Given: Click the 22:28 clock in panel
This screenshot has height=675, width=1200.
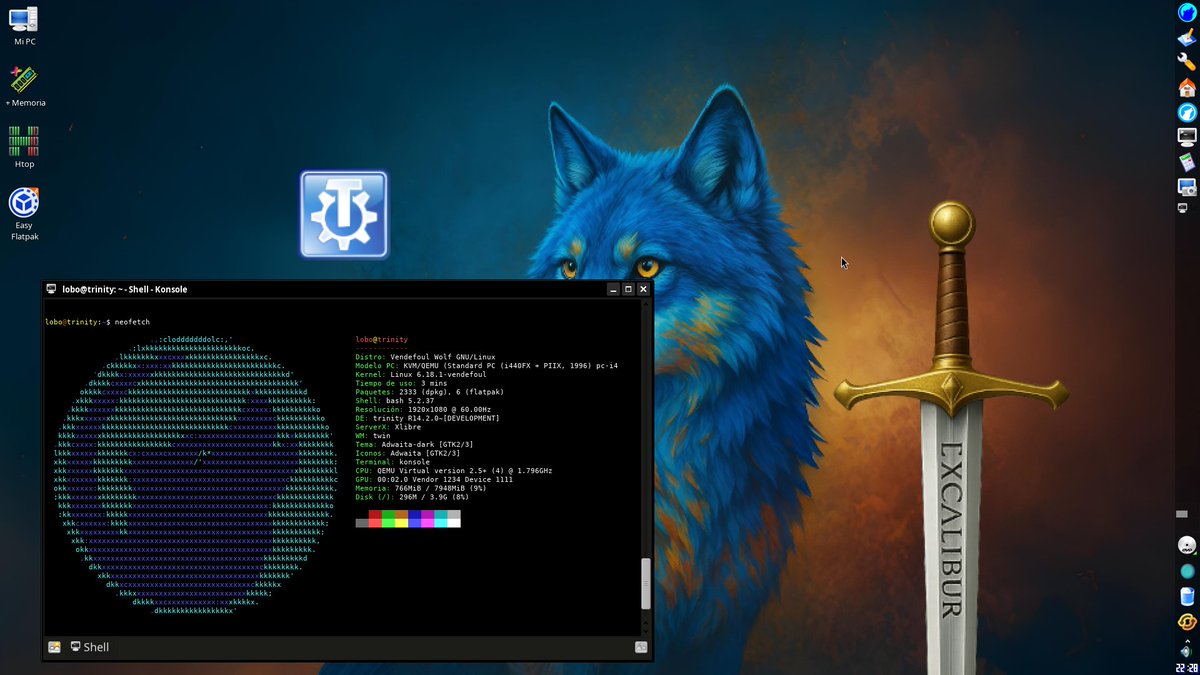Looking at the screenshot, I should coord(1187,667).
